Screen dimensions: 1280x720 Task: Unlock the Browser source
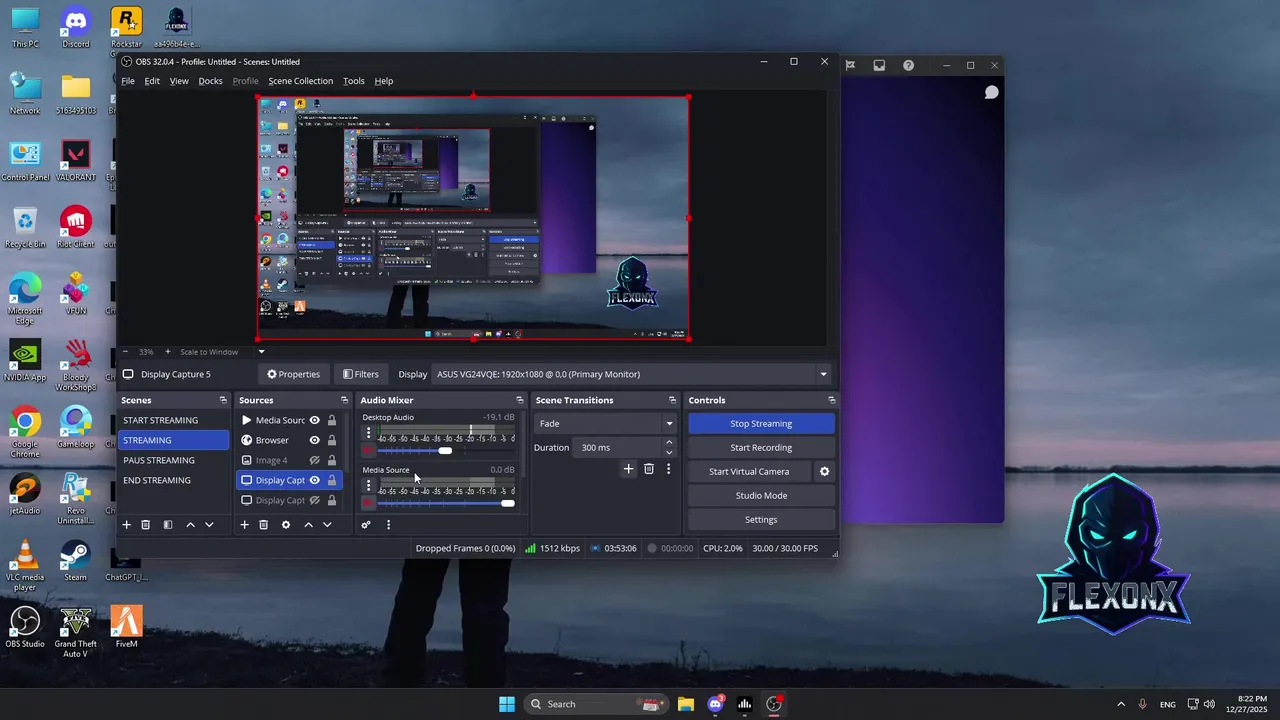pyautogui.click(x=332, y=440)
